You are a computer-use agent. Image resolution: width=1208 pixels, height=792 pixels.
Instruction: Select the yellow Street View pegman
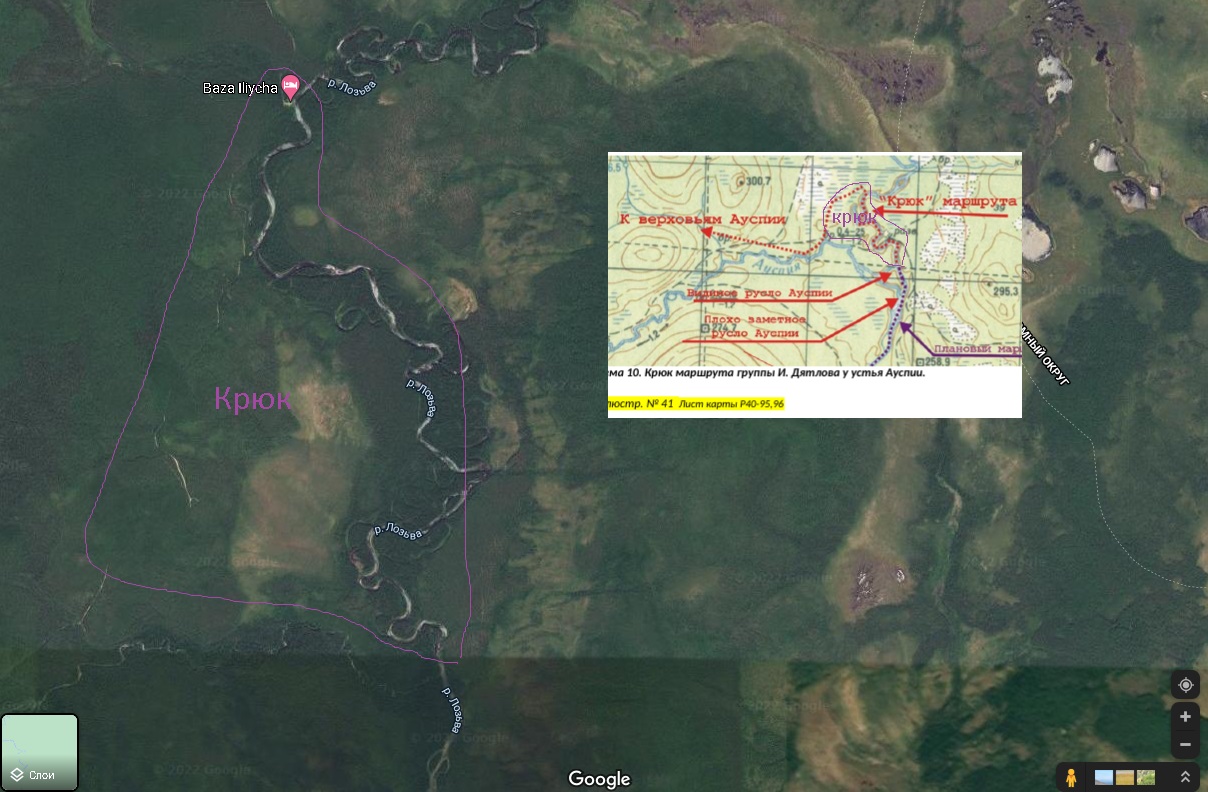tap(1071, 777)
